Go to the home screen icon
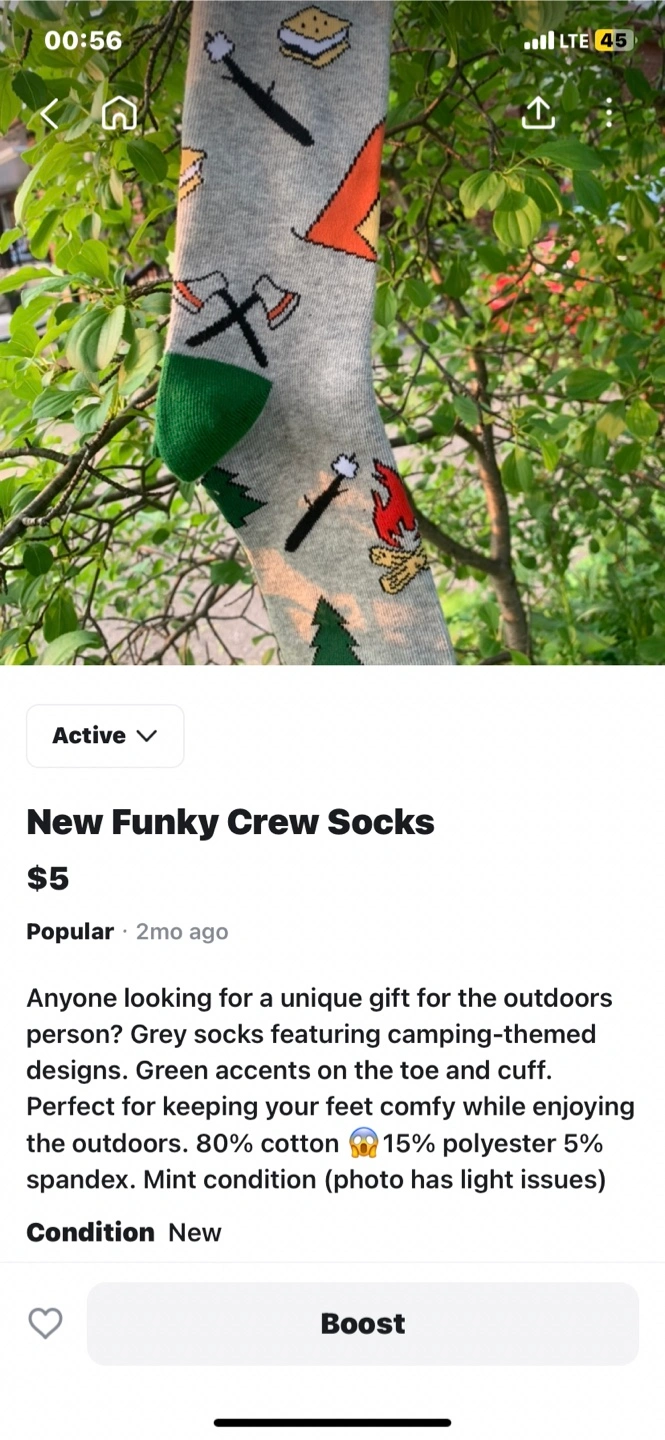Image resolution: width=665 pixels, height=1440 pixels. tap(119, 114)
